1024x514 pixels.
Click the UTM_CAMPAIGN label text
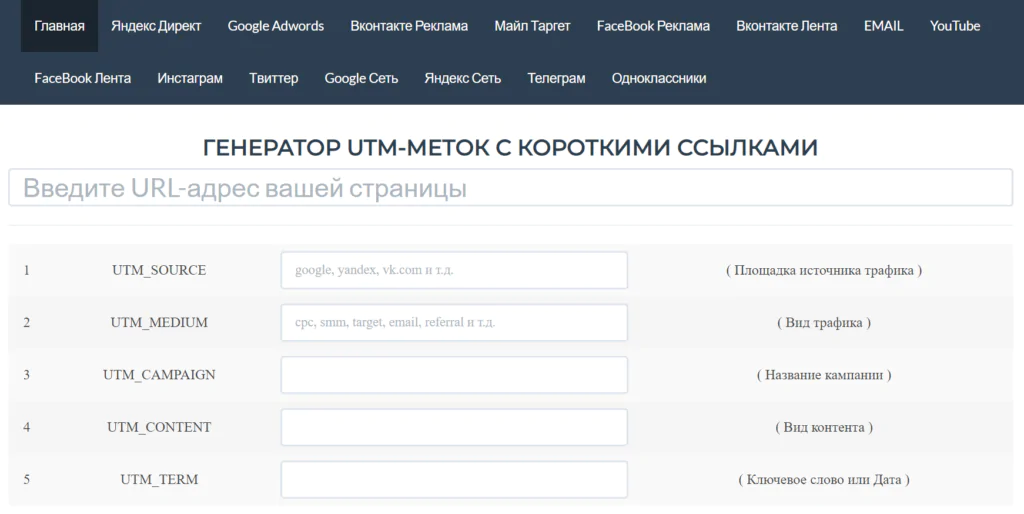point(159,375)
